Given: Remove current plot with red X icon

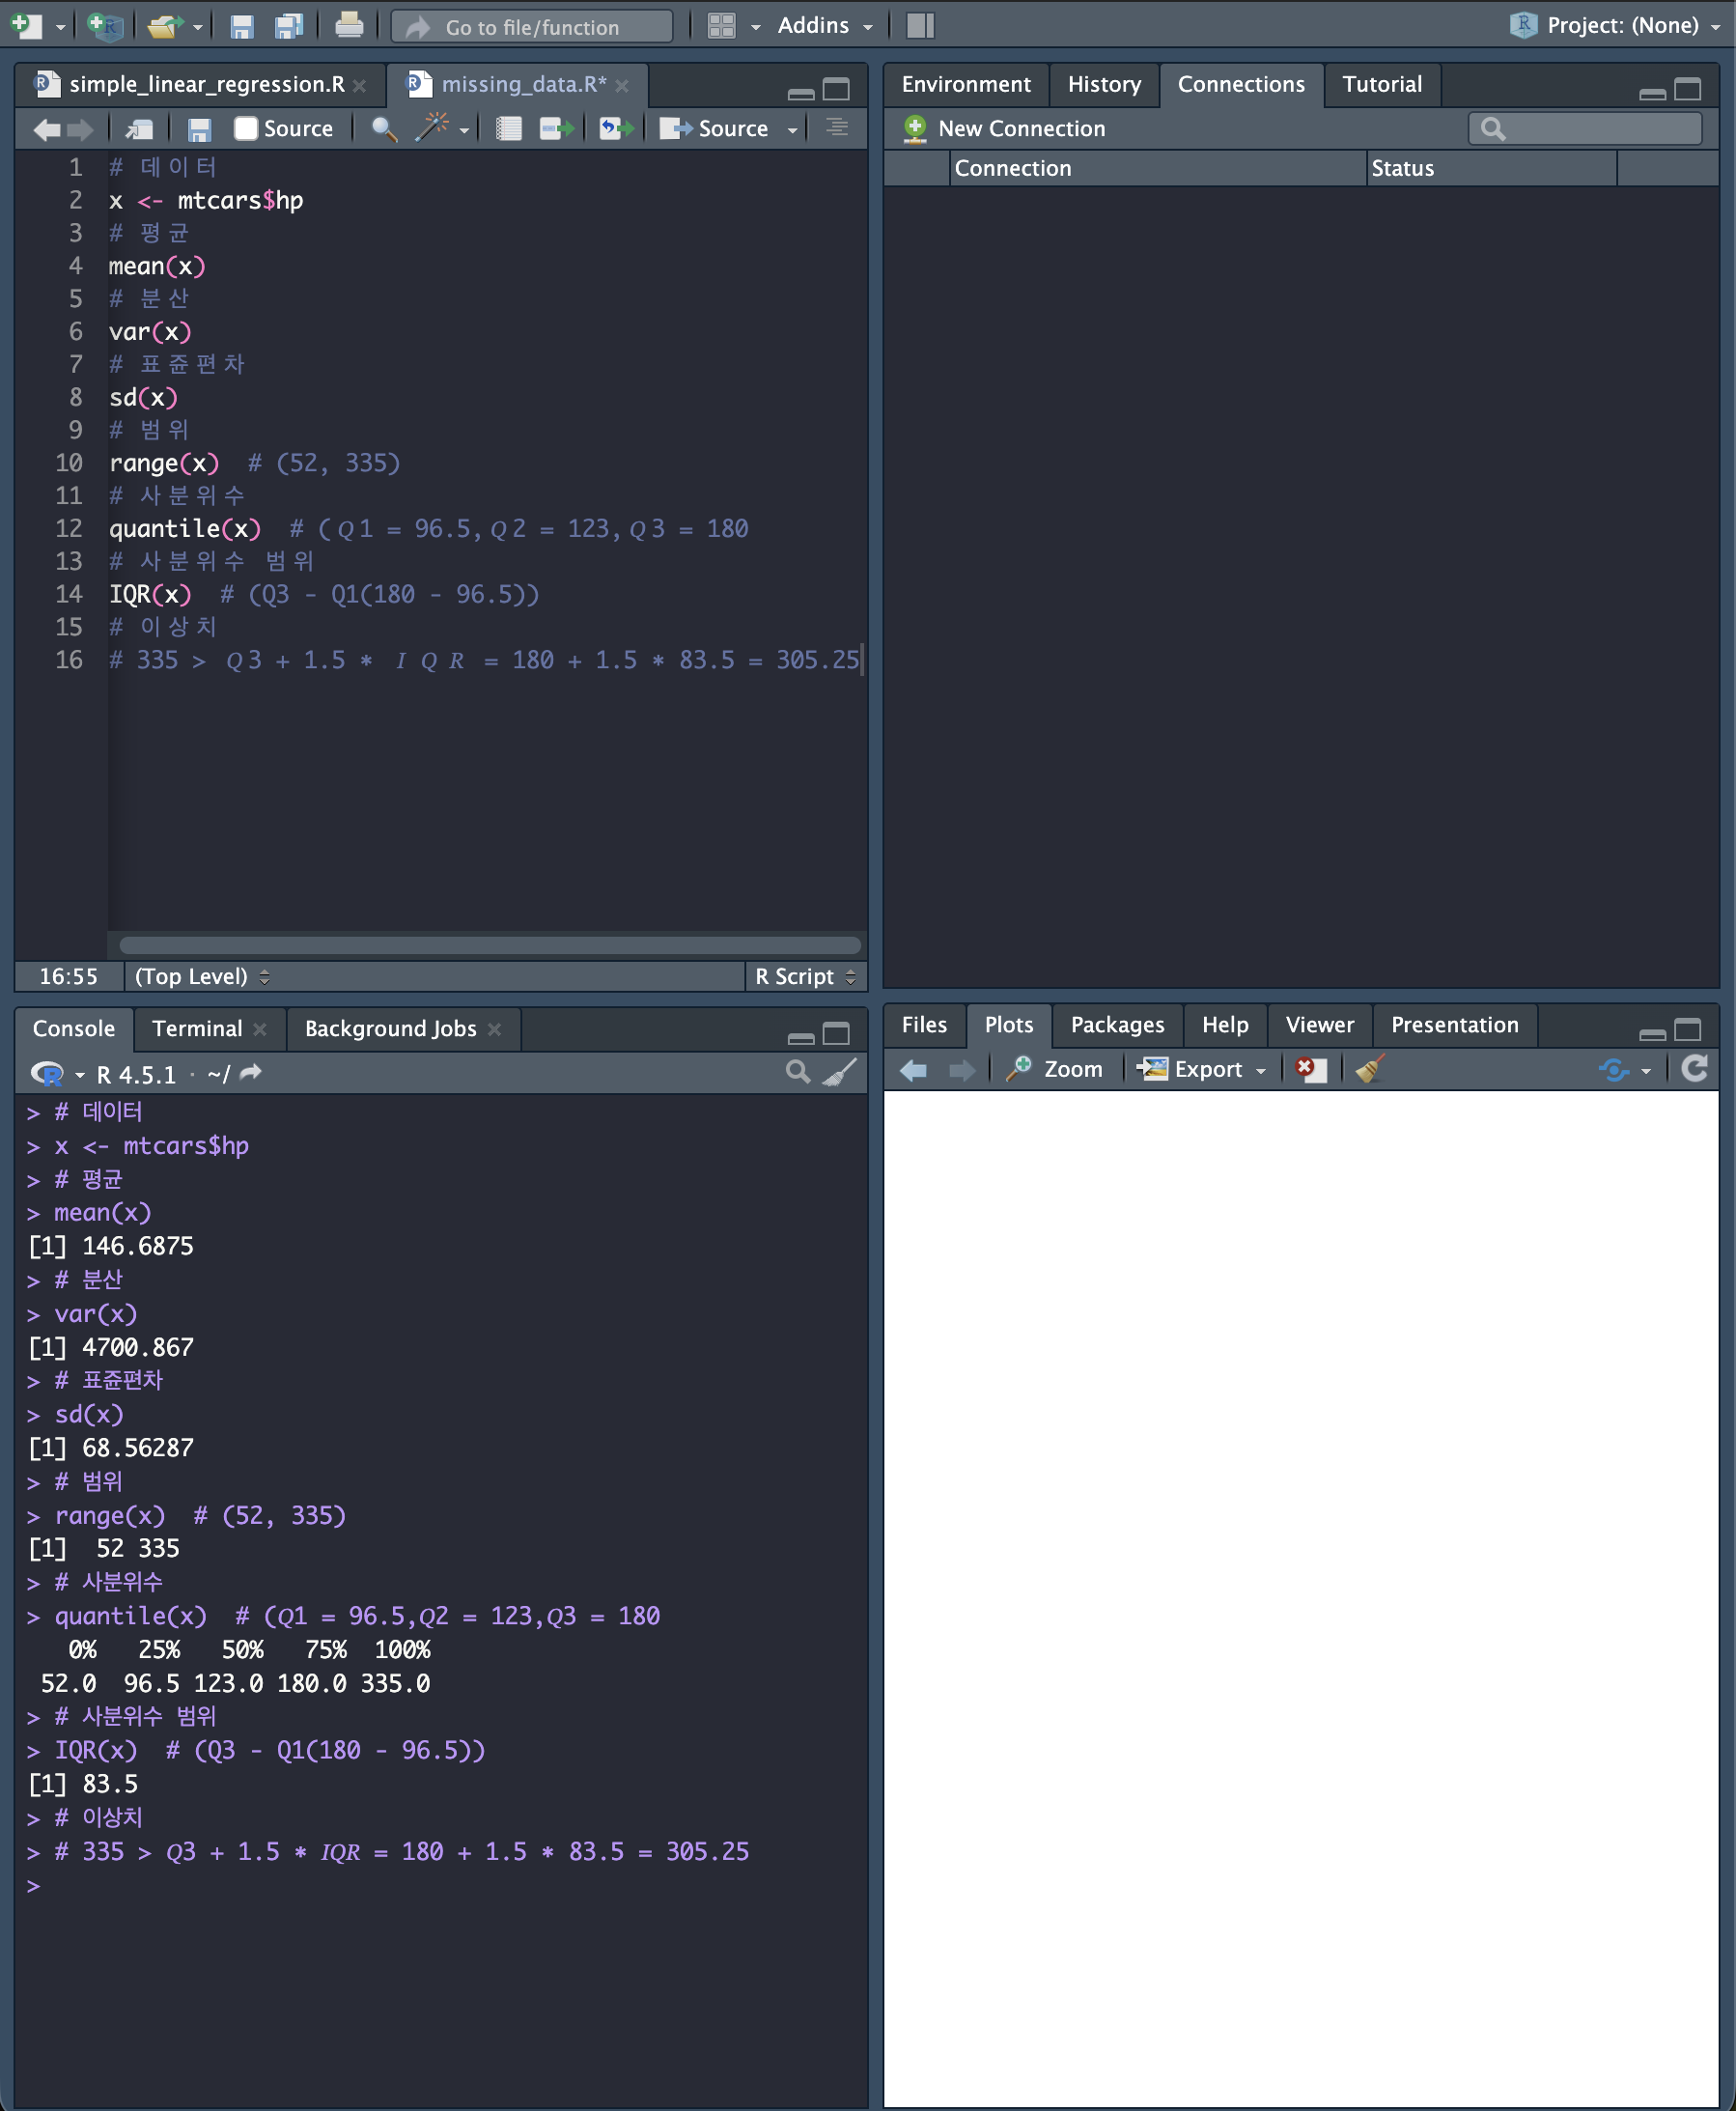Looking at the screenshot, I should 1309,1069.
